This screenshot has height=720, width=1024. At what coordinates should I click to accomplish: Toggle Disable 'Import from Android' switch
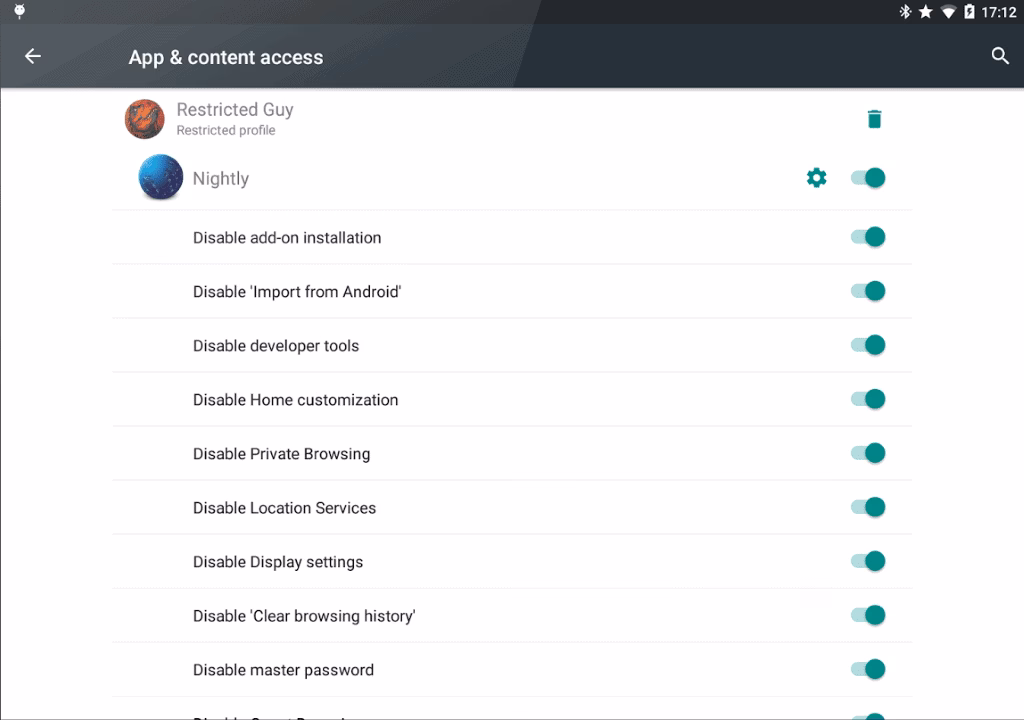point(868,291)
